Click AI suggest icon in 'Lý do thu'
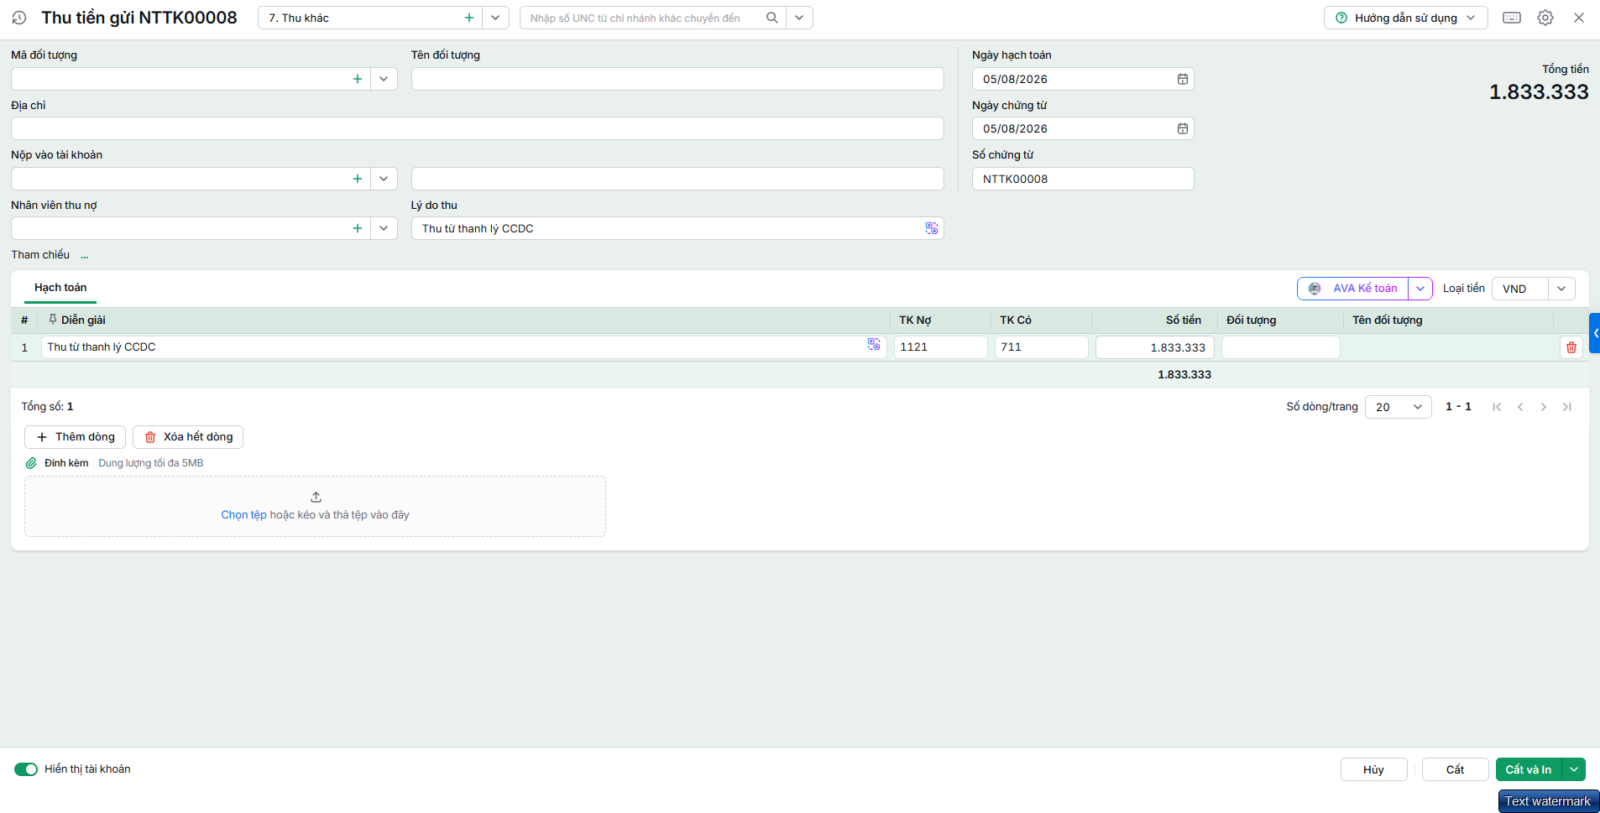The width and height of the screenshot is (1600, 813). click(x=931, y=229)
